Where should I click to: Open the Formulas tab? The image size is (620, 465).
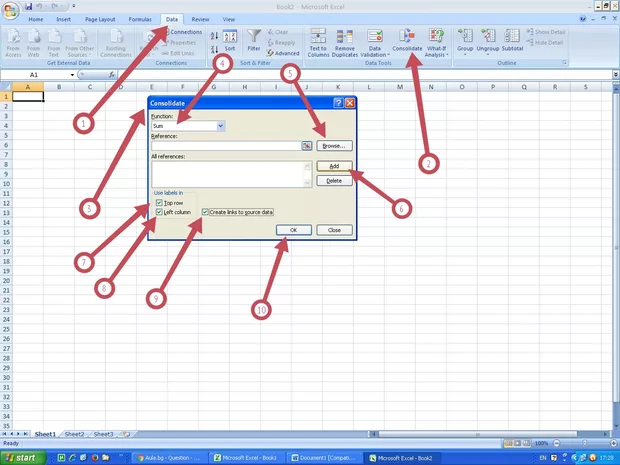tap(140, 19)
